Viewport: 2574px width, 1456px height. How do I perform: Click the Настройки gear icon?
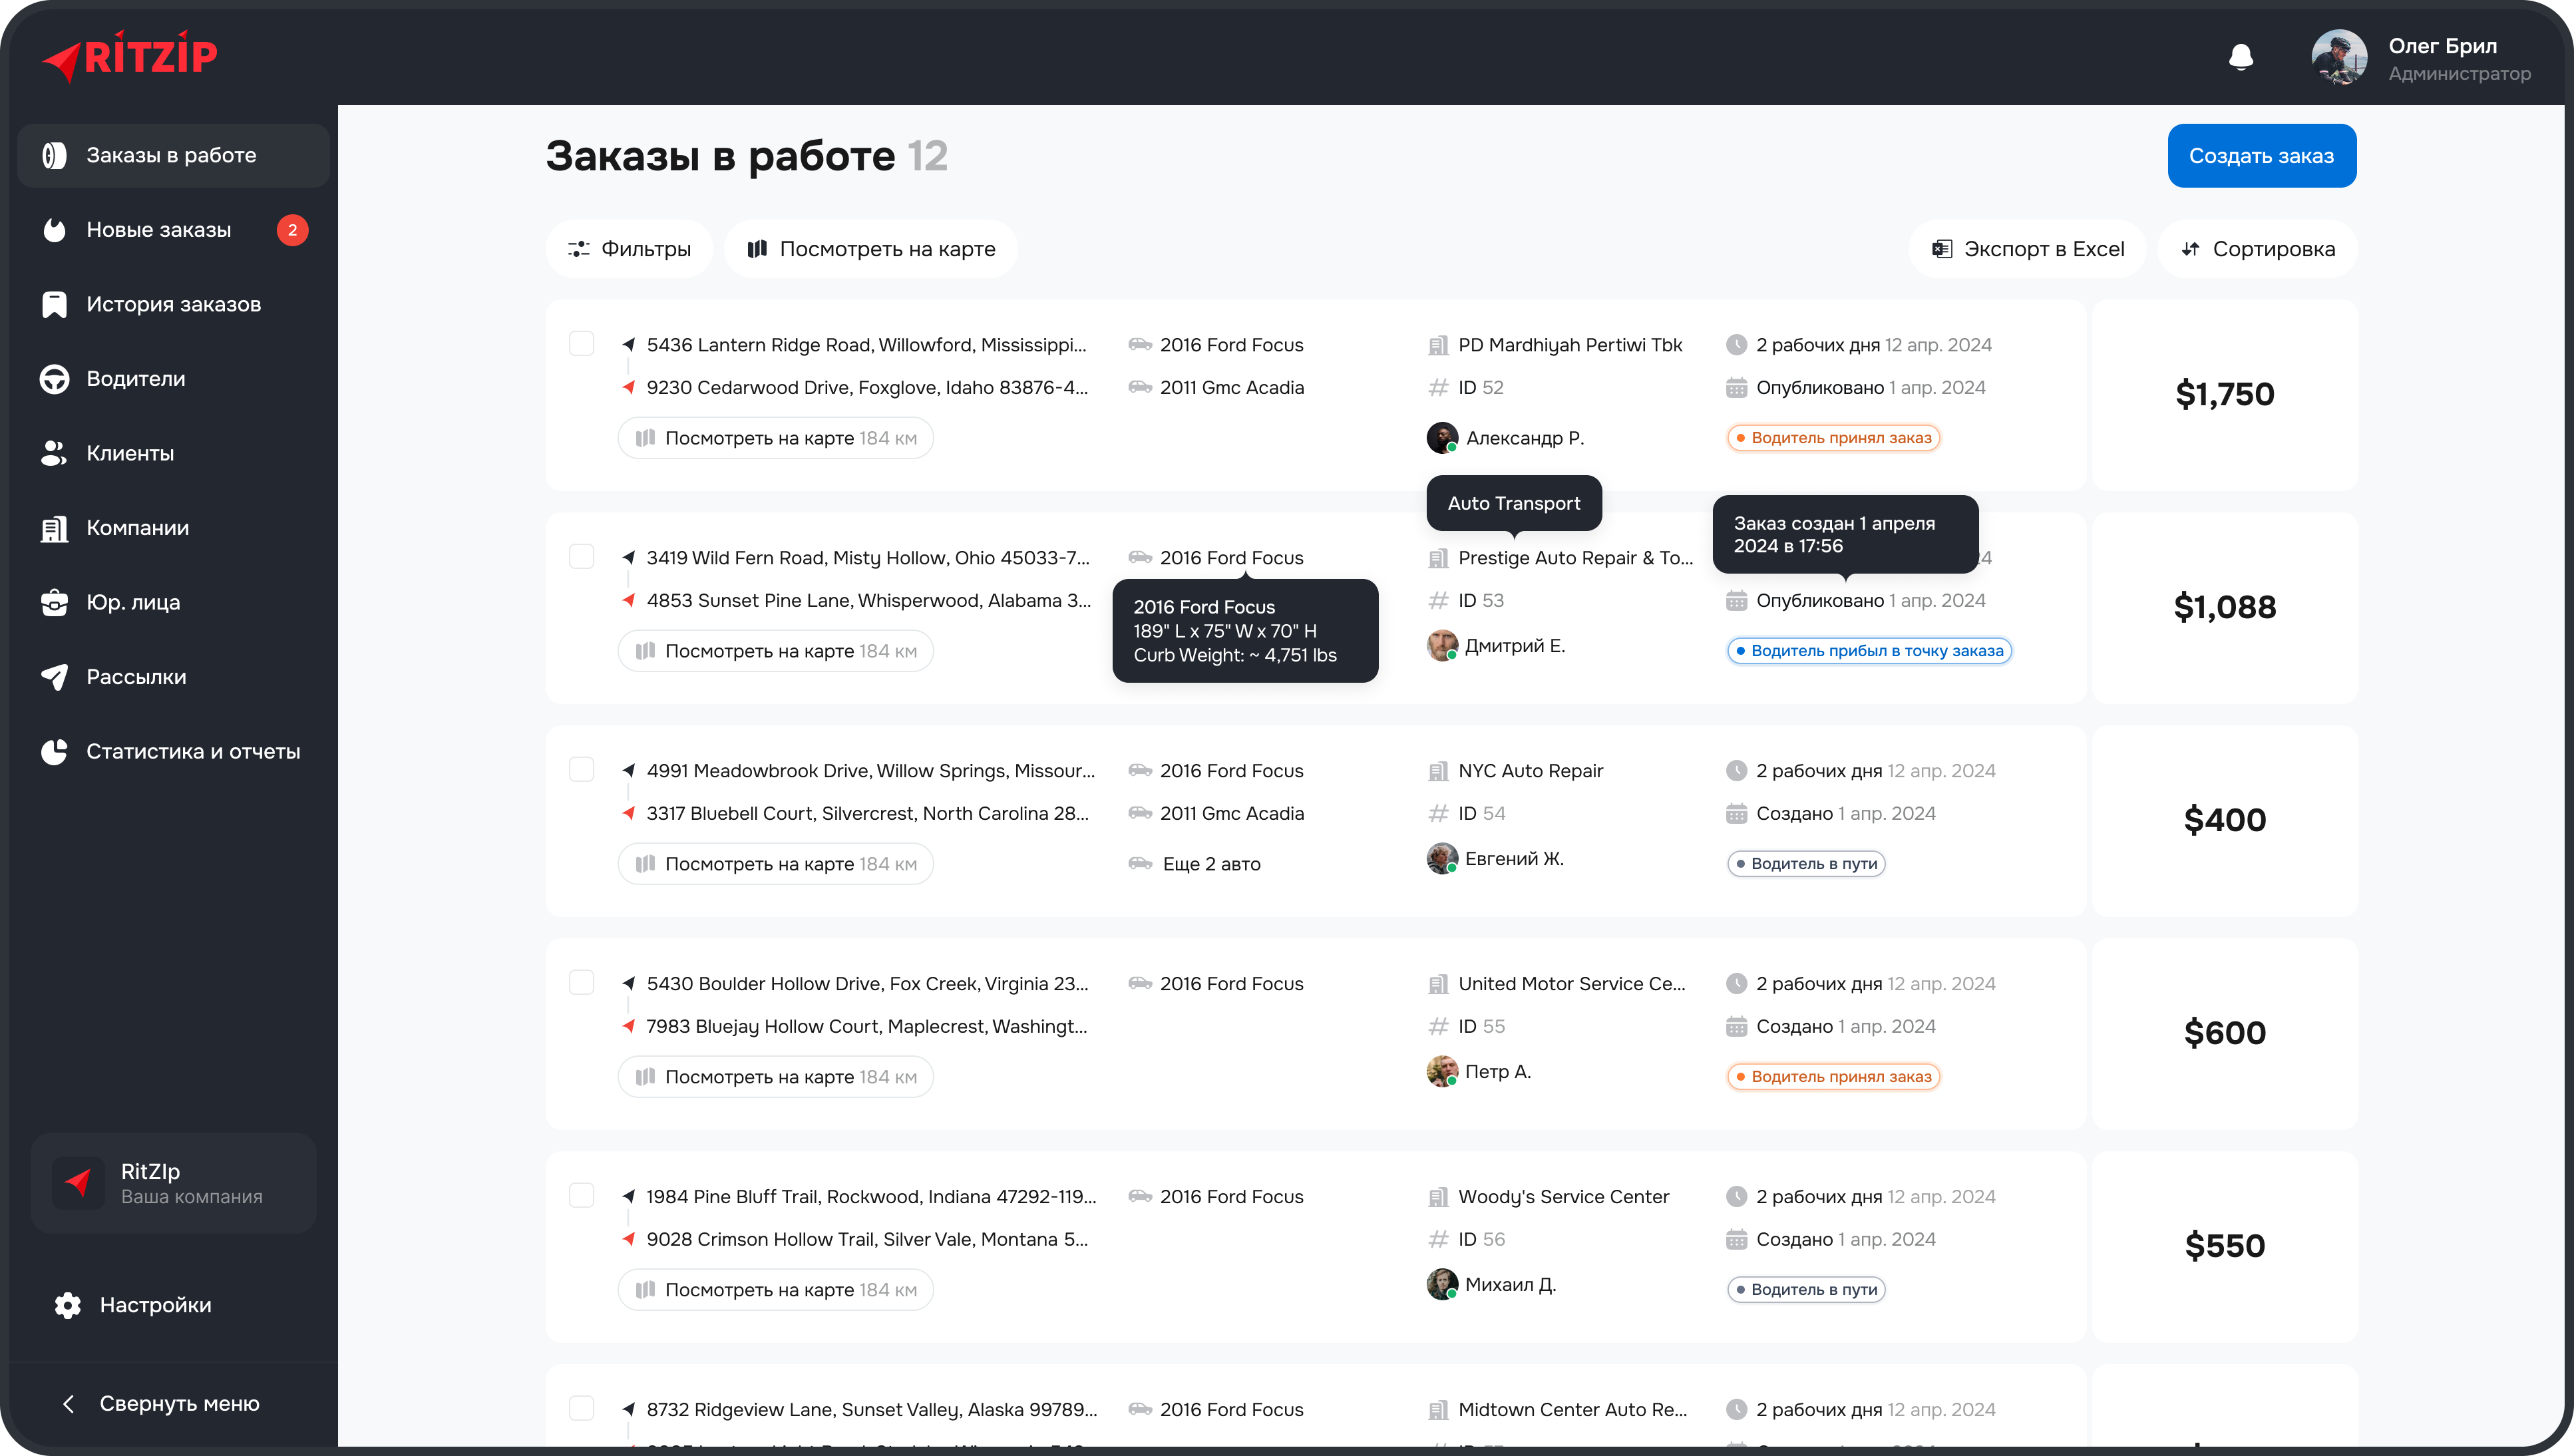tap(68, 1305)
